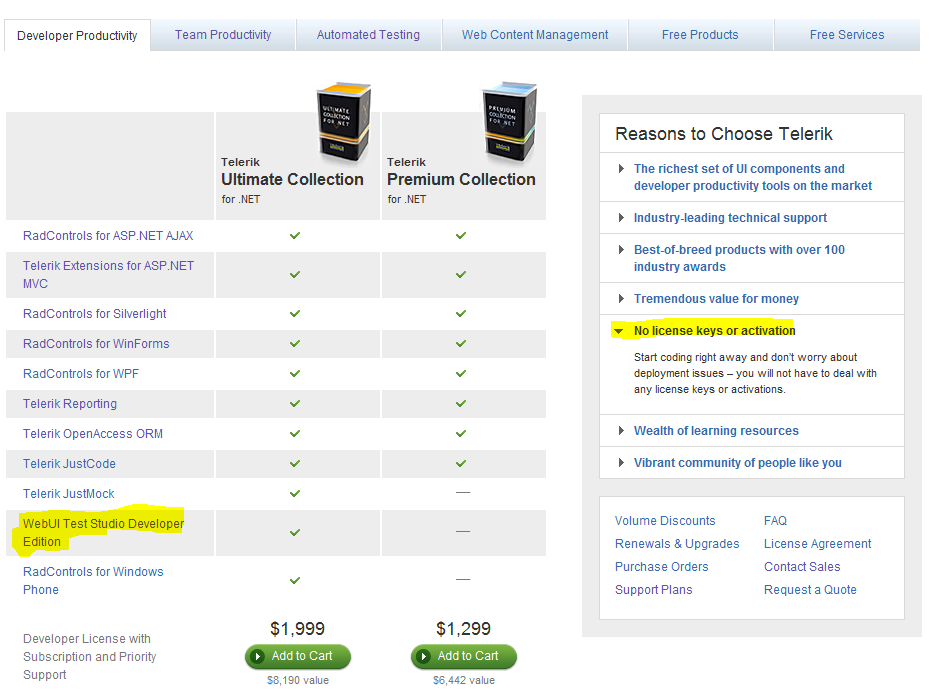Expand Industry-leading technical support reason

click(x=730, y=218)
